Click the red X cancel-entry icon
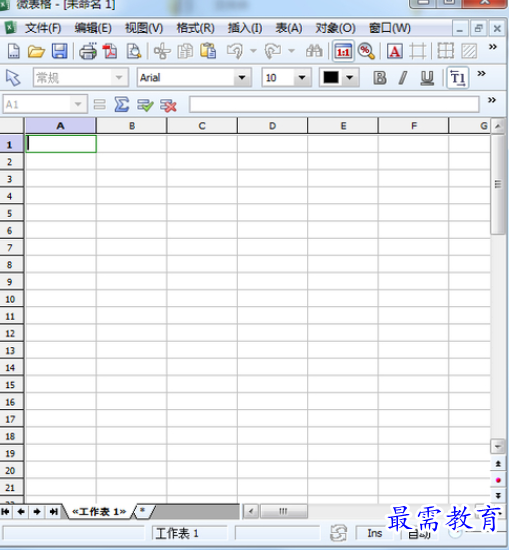Image resolution: width=509 pixels, height=550 pixels. [168, 105]
